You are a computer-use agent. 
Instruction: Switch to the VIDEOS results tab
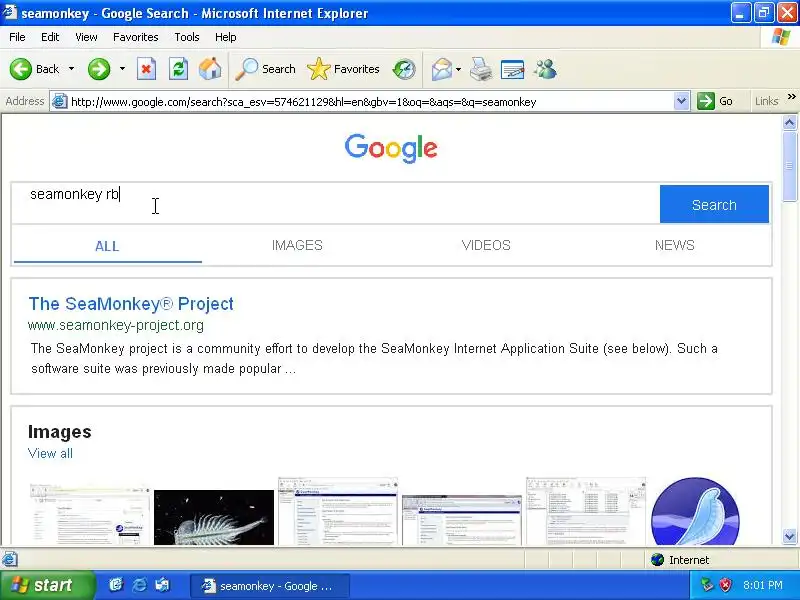(486, 245)
